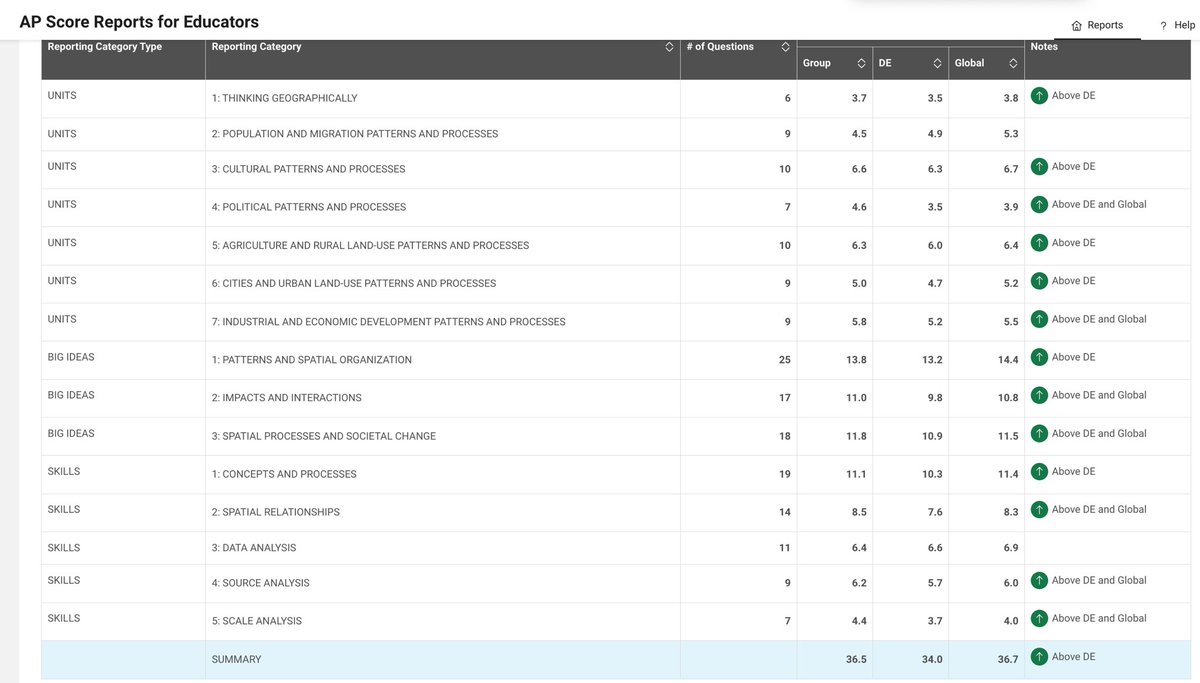Image resolution: width=1200 pixels, height=683 pixels.
Task: Click green arrow icon in Source Analysis row
Action: coord(1039,581)
